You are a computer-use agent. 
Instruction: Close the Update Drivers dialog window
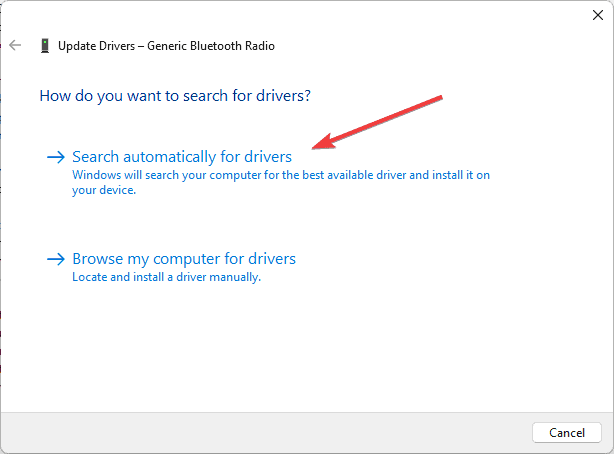click(598, 15)
